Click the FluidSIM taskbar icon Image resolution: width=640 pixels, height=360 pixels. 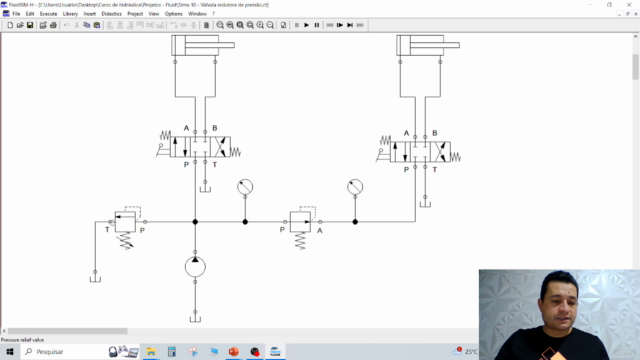(275, 351)
